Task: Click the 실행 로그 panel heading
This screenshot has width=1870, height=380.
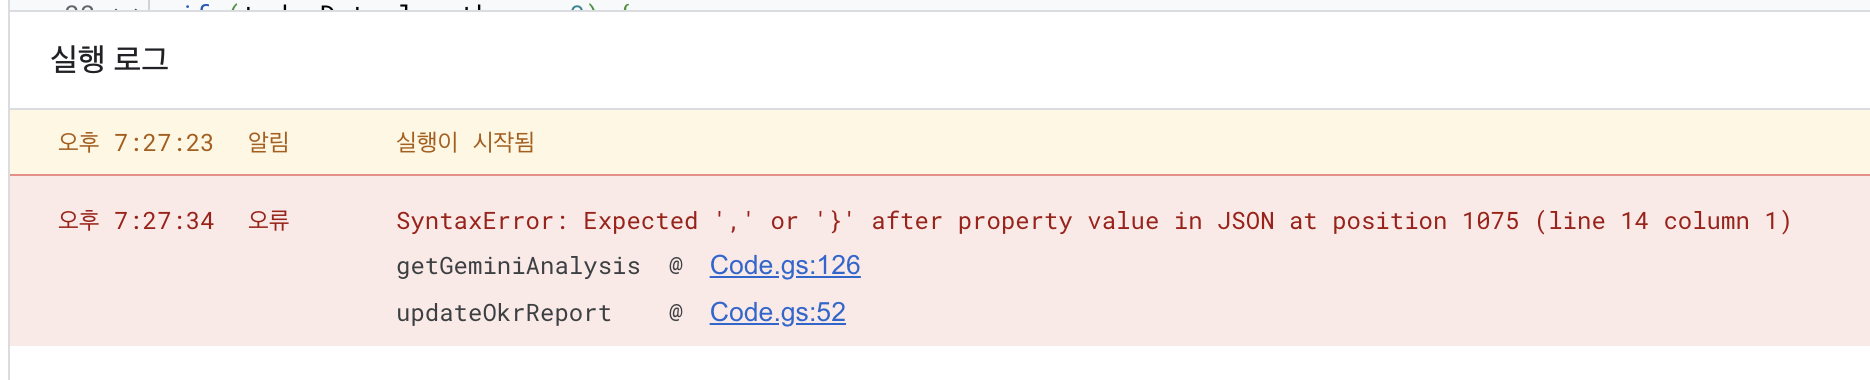Action: coord(110,60)
